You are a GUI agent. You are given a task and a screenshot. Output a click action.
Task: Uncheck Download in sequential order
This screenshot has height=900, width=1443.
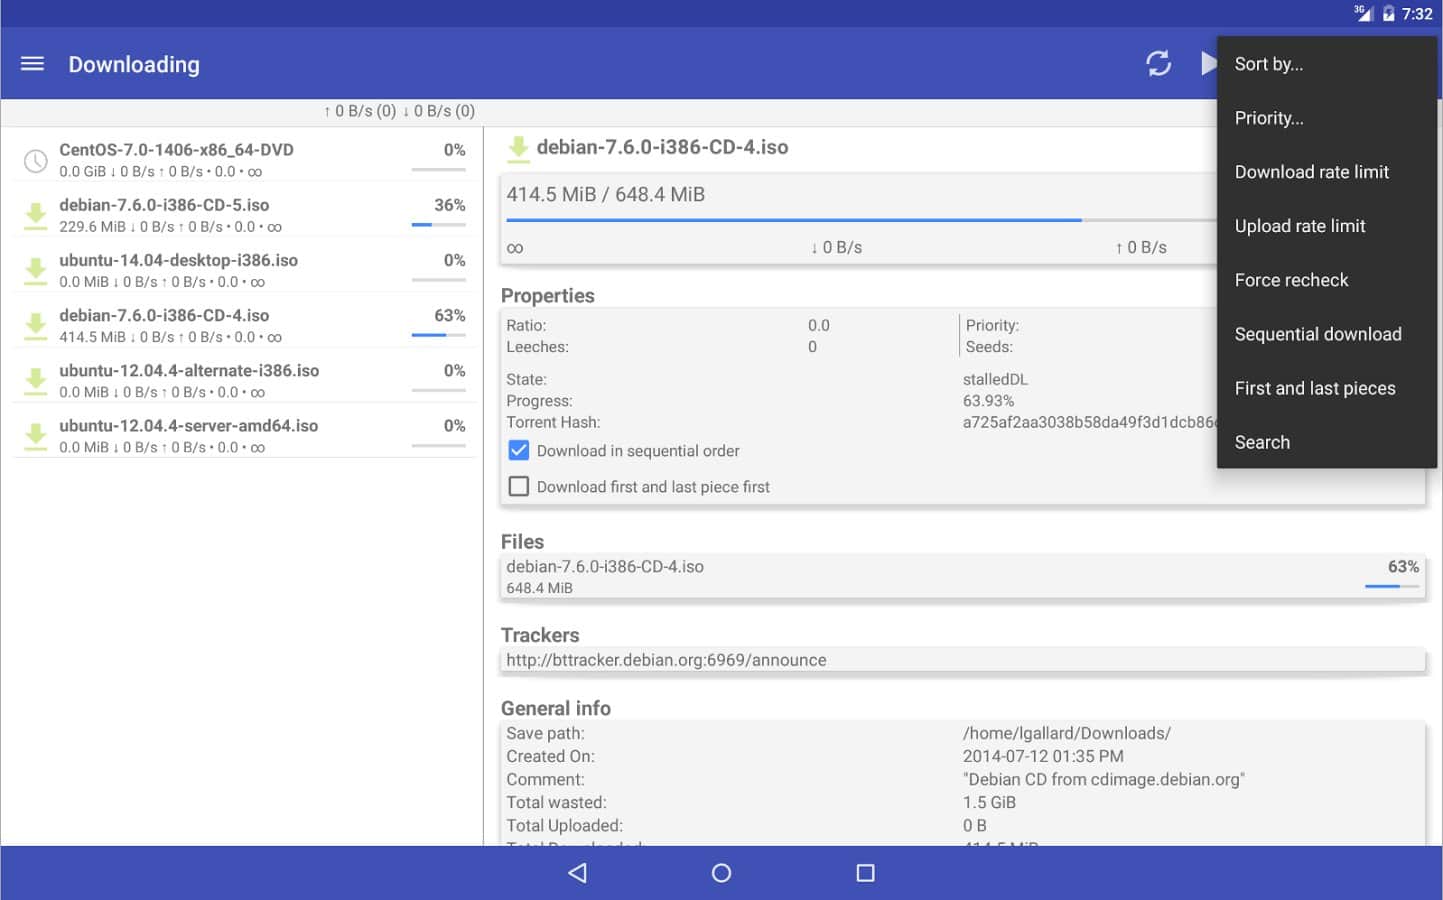click(x=519, y=451)
